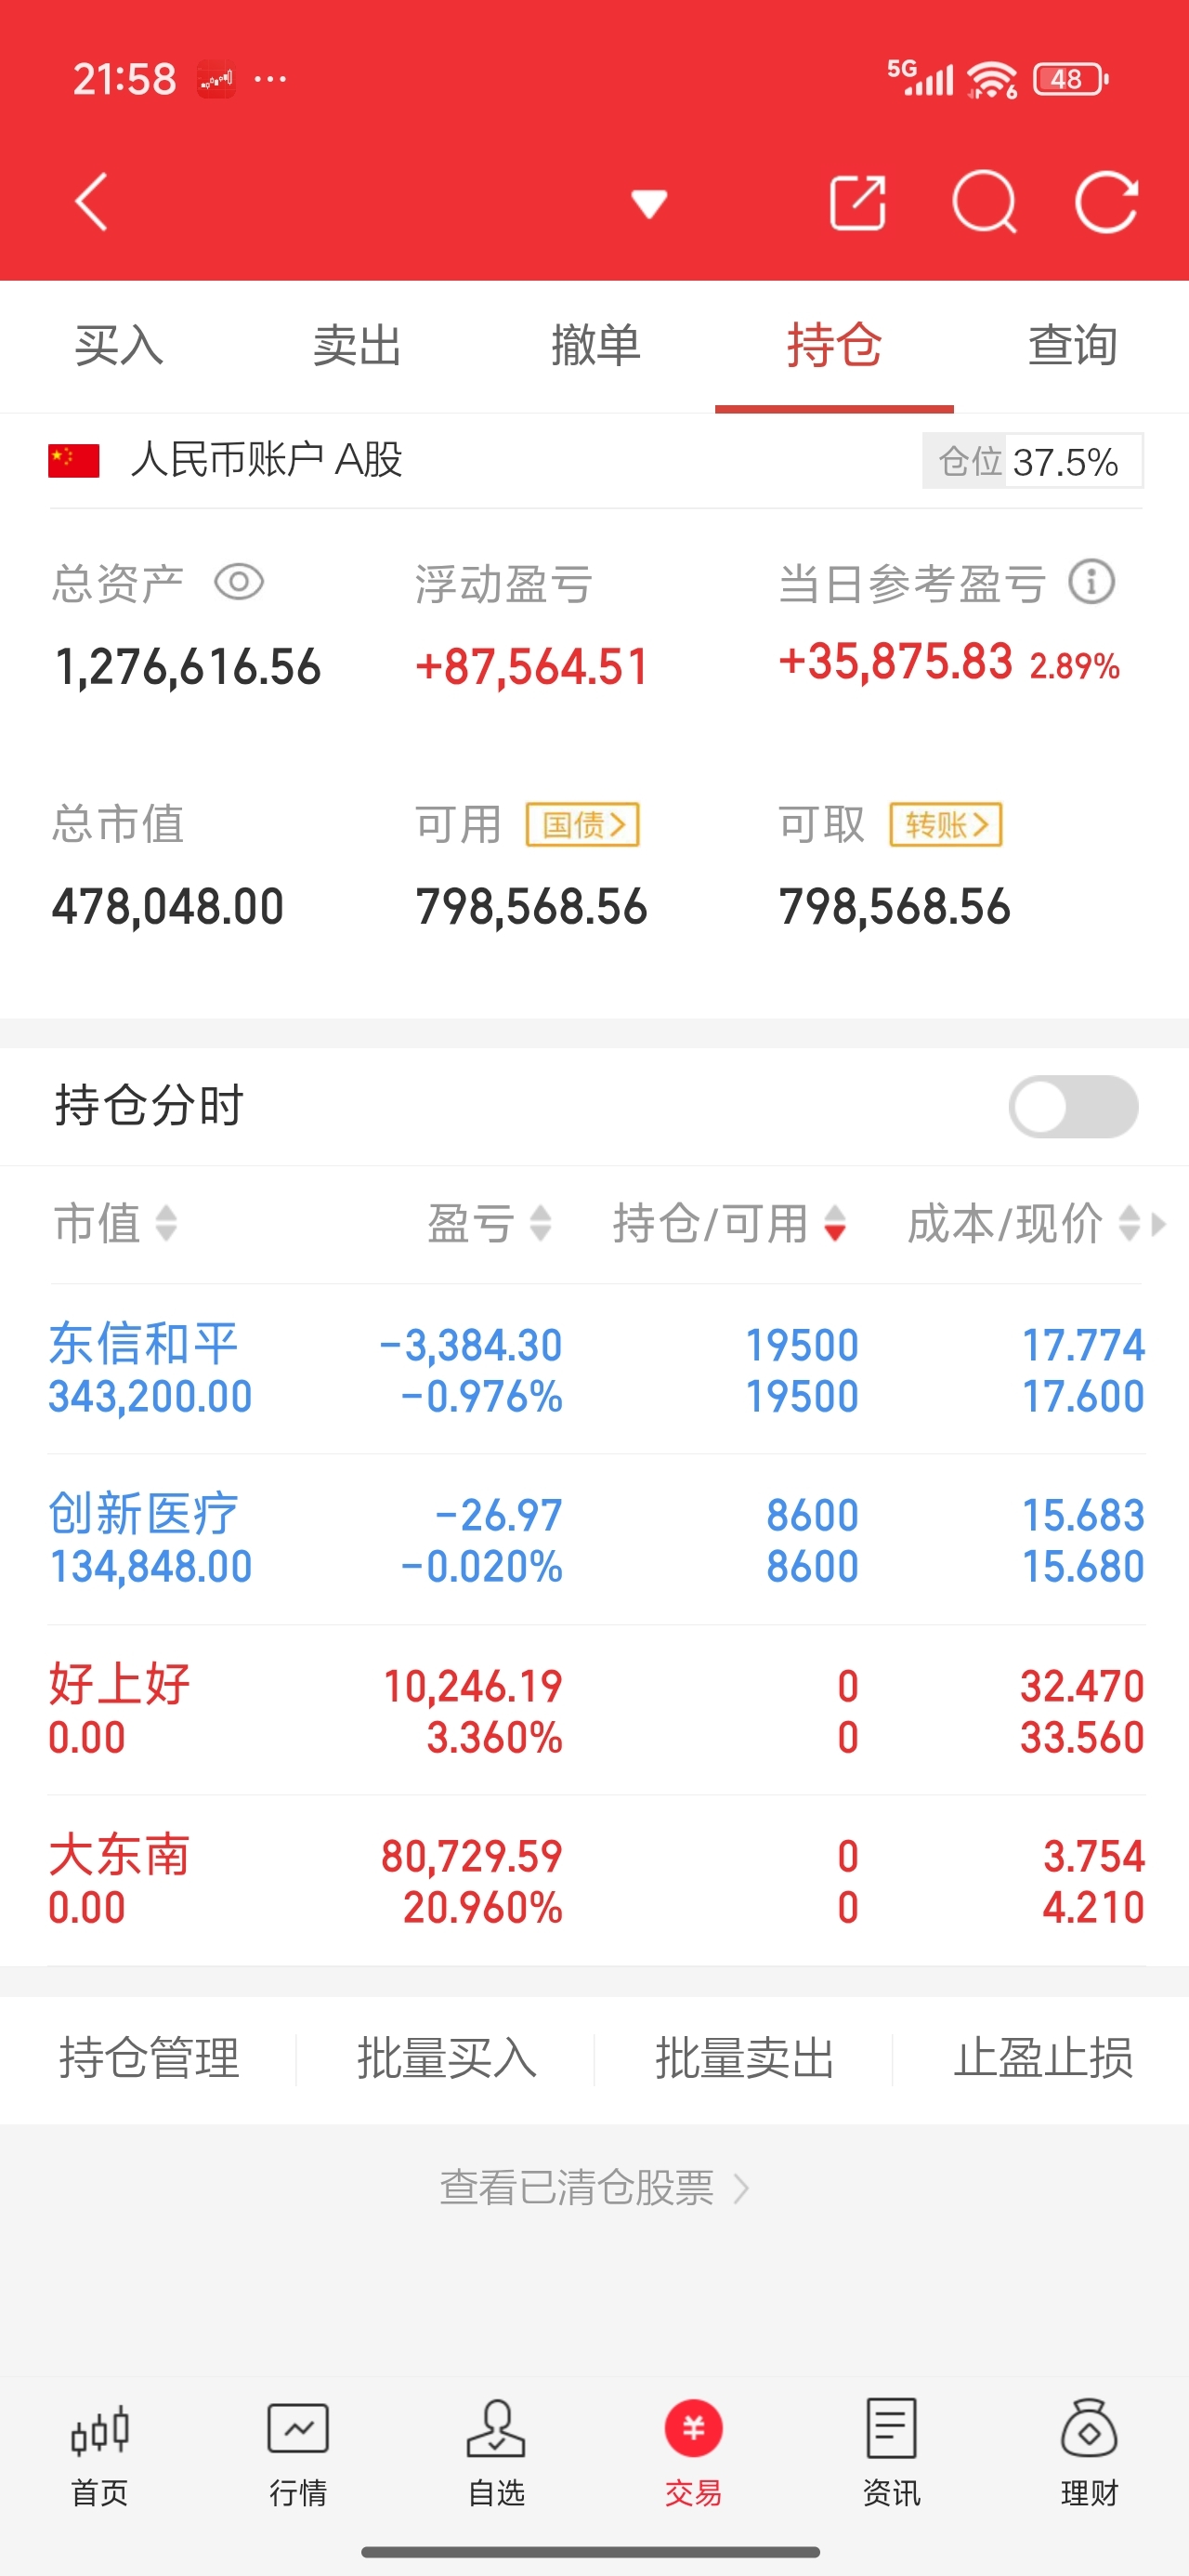Tap the back arrow icon

click(x=91, y=202)
